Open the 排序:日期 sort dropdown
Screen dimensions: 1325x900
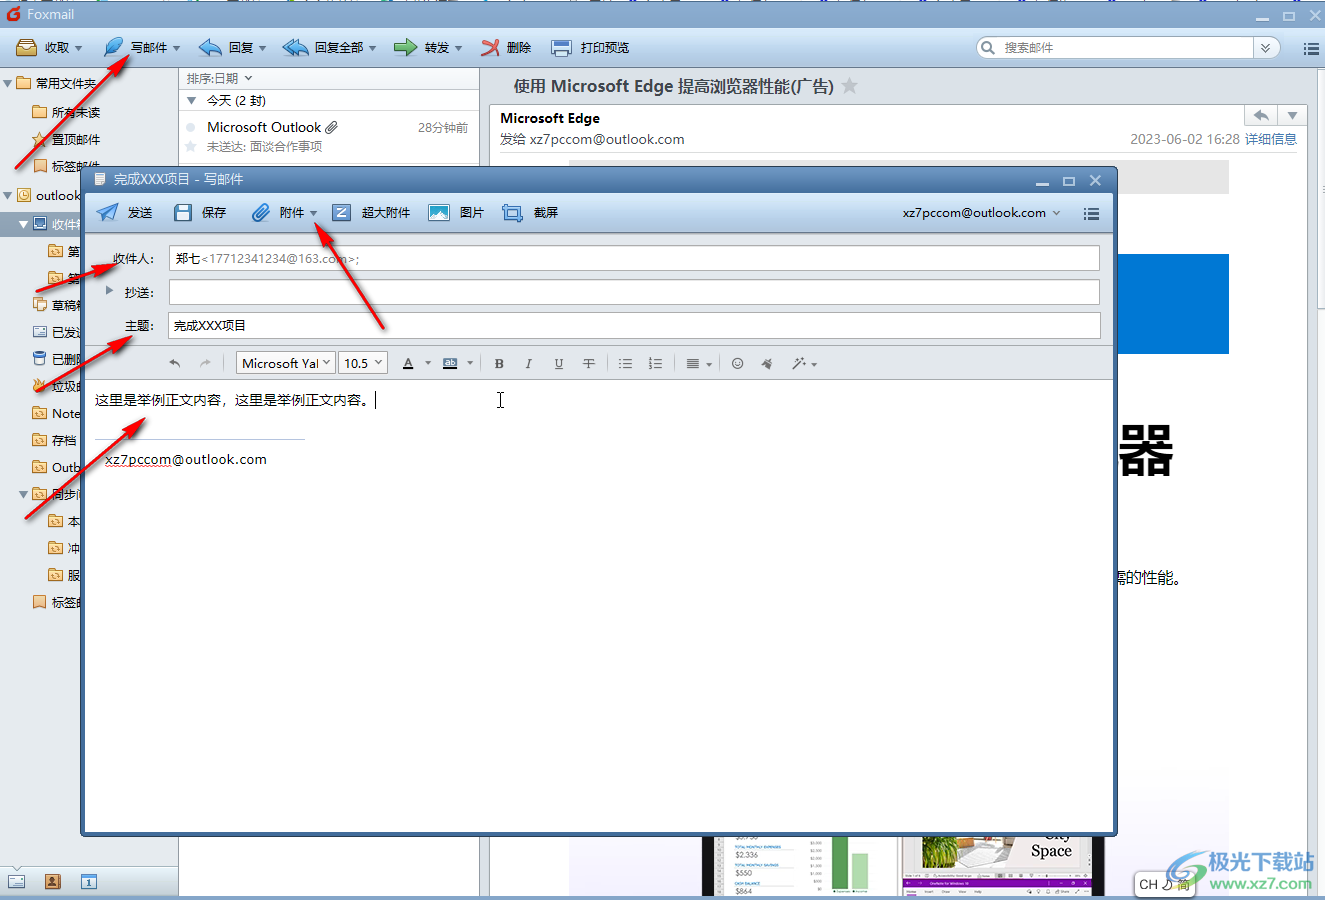219,78
